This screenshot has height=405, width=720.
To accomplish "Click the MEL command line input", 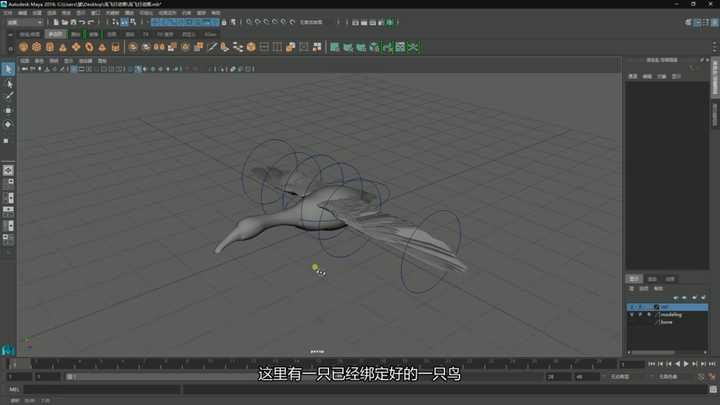I will pos(101,389).
